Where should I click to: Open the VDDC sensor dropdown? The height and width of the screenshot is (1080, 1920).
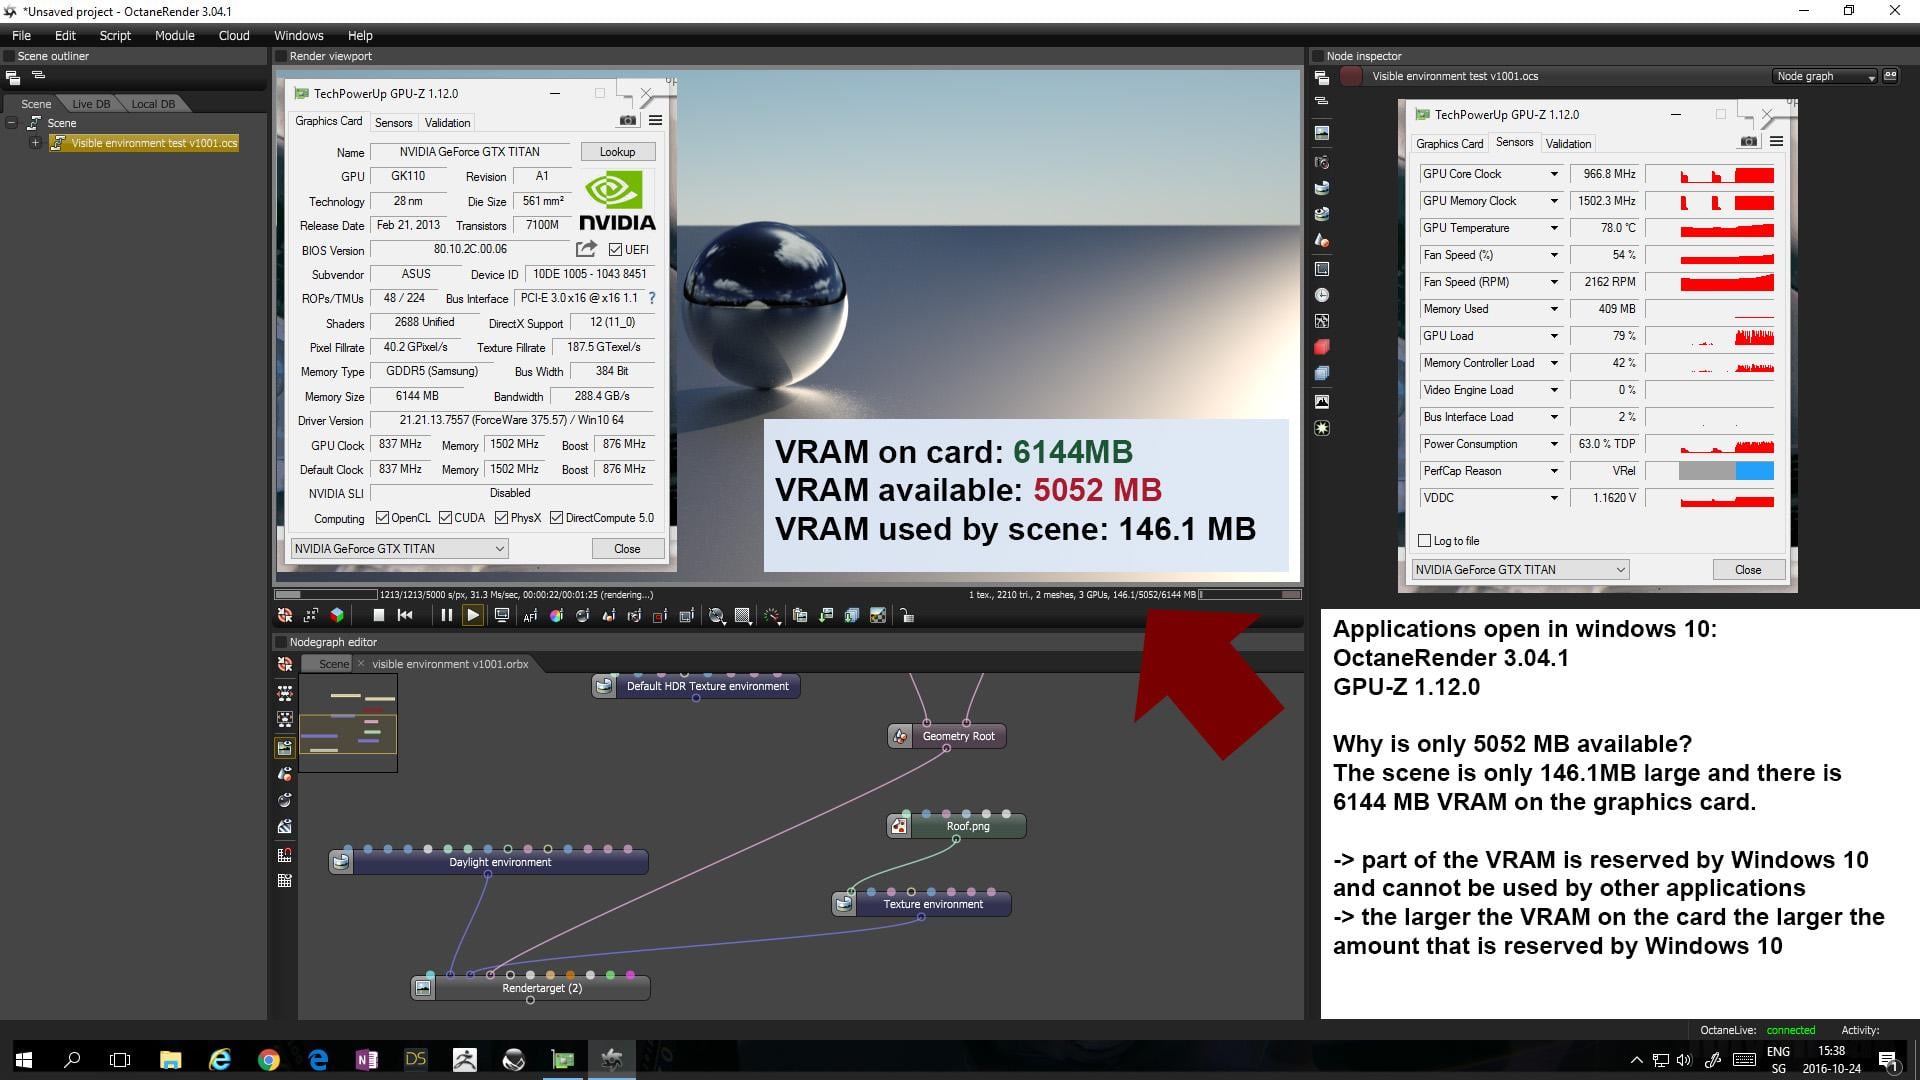[x=1554, y=498]
